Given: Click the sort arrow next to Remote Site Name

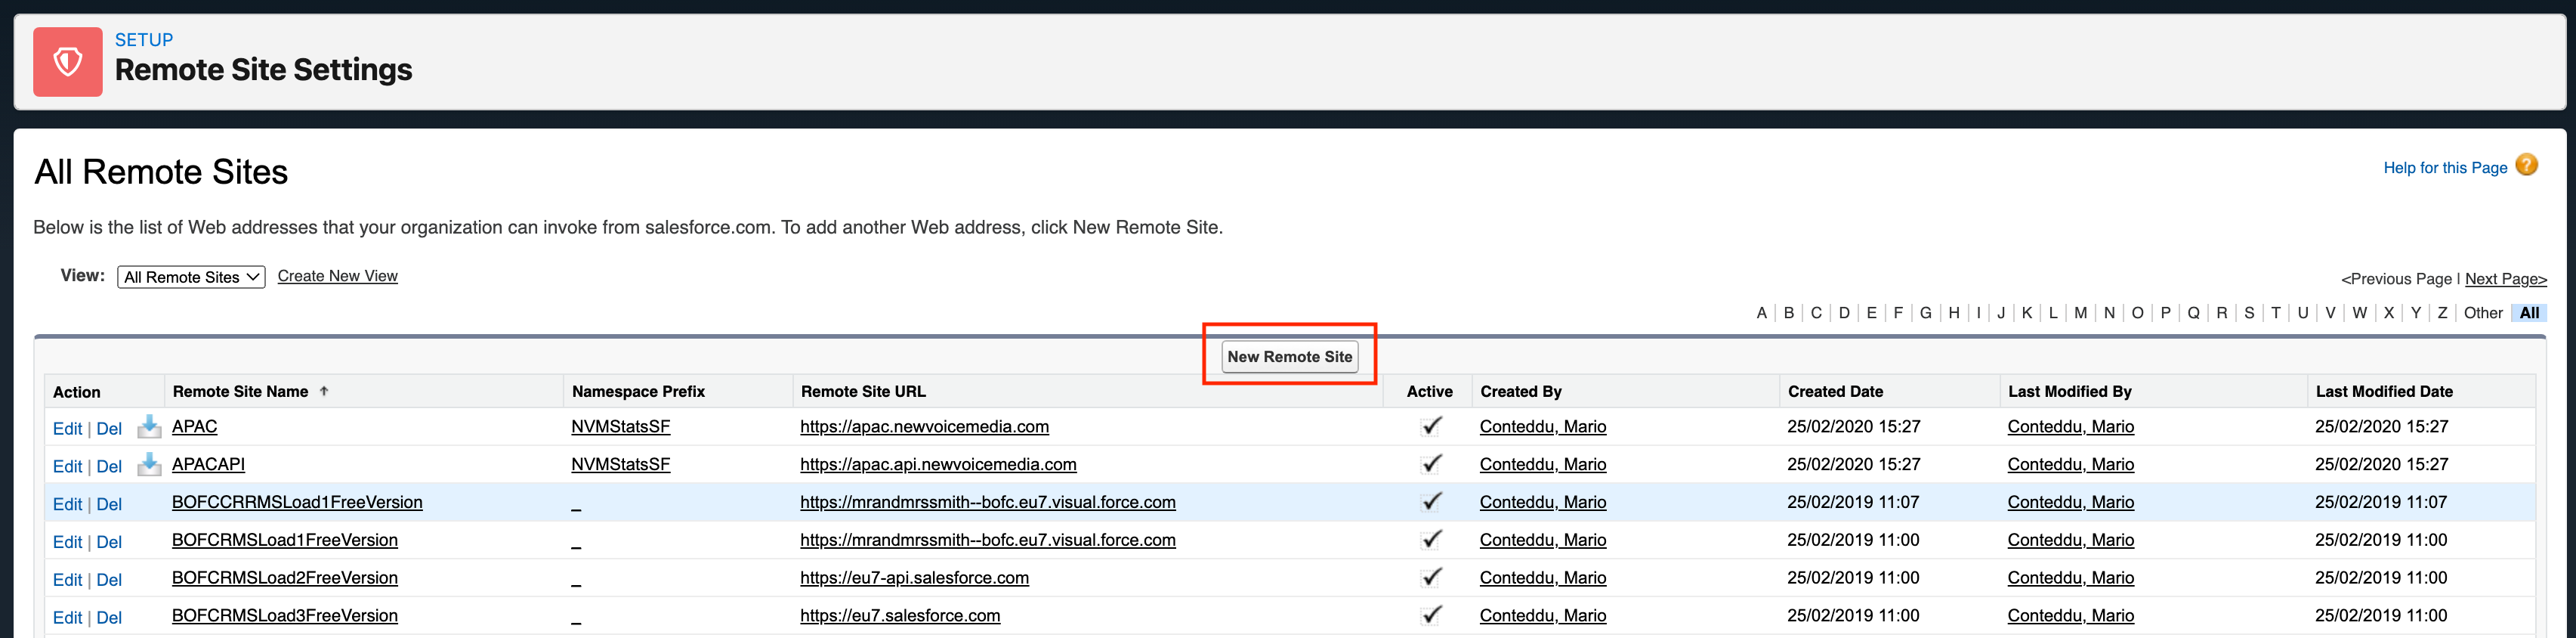Looking at the screenshot, I should (x=324, y=391).
